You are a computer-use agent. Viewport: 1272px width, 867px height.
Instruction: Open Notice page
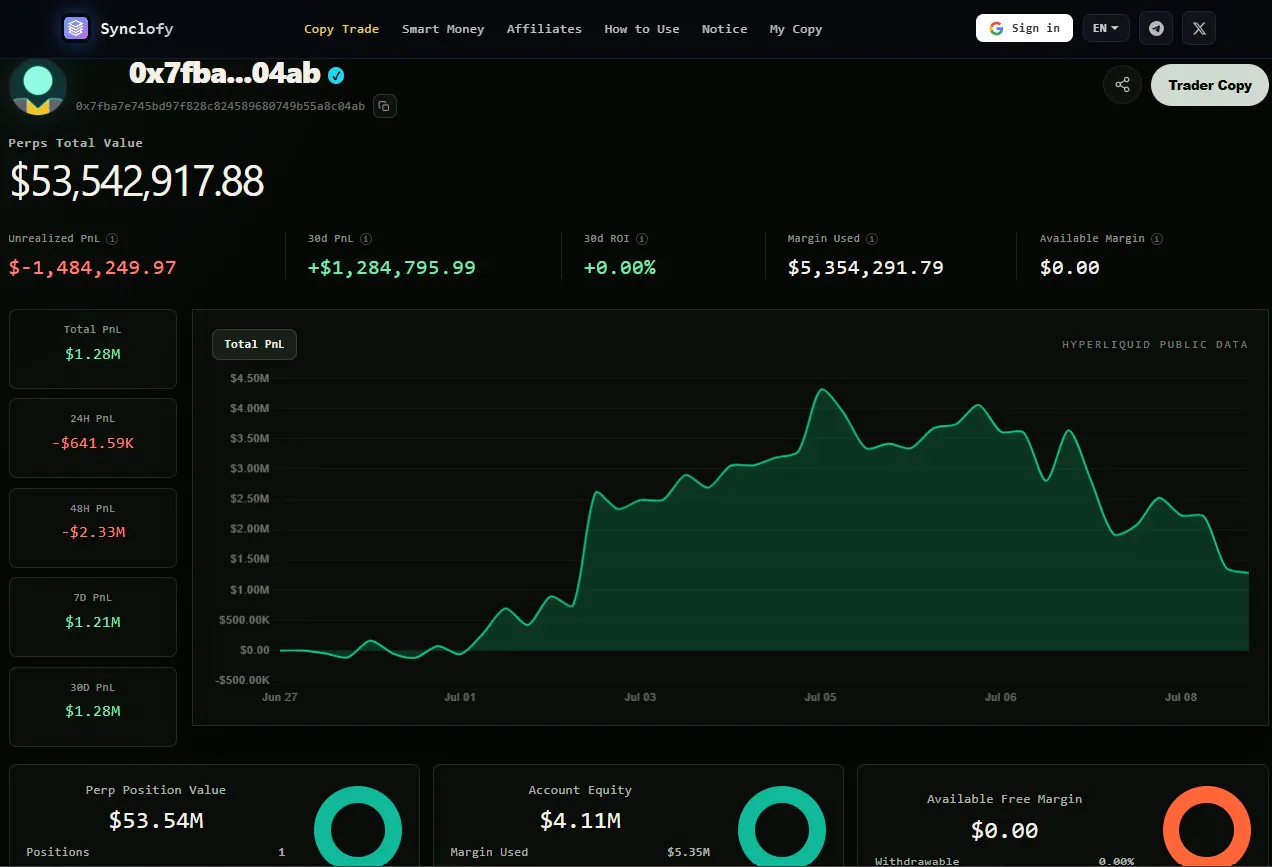click(725, 29)
